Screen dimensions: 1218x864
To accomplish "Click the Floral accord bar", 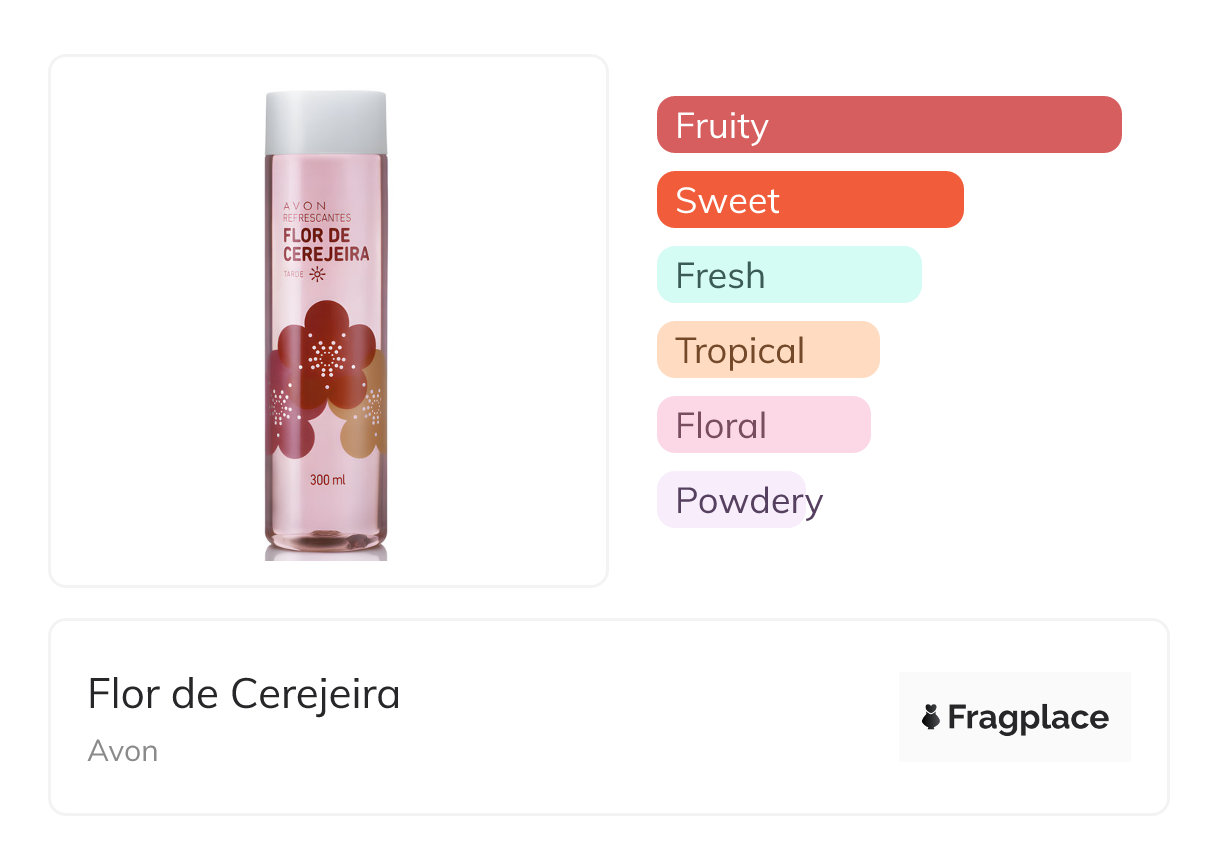I will pos(763,425).
